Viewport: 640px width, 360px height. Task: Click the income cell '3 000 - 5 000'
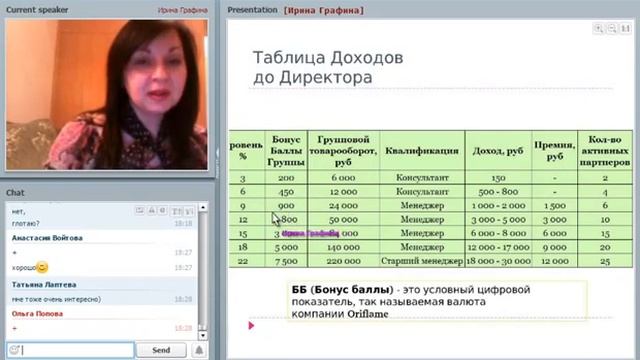pos(498,219)
